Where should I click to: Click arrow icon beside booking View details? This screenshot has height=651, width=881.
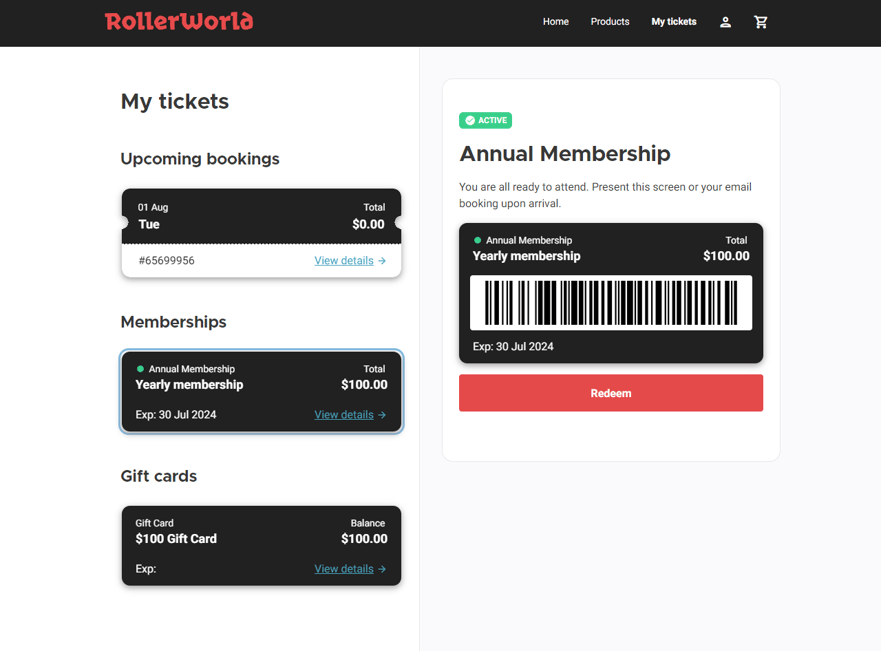click(x=382, y=261)
